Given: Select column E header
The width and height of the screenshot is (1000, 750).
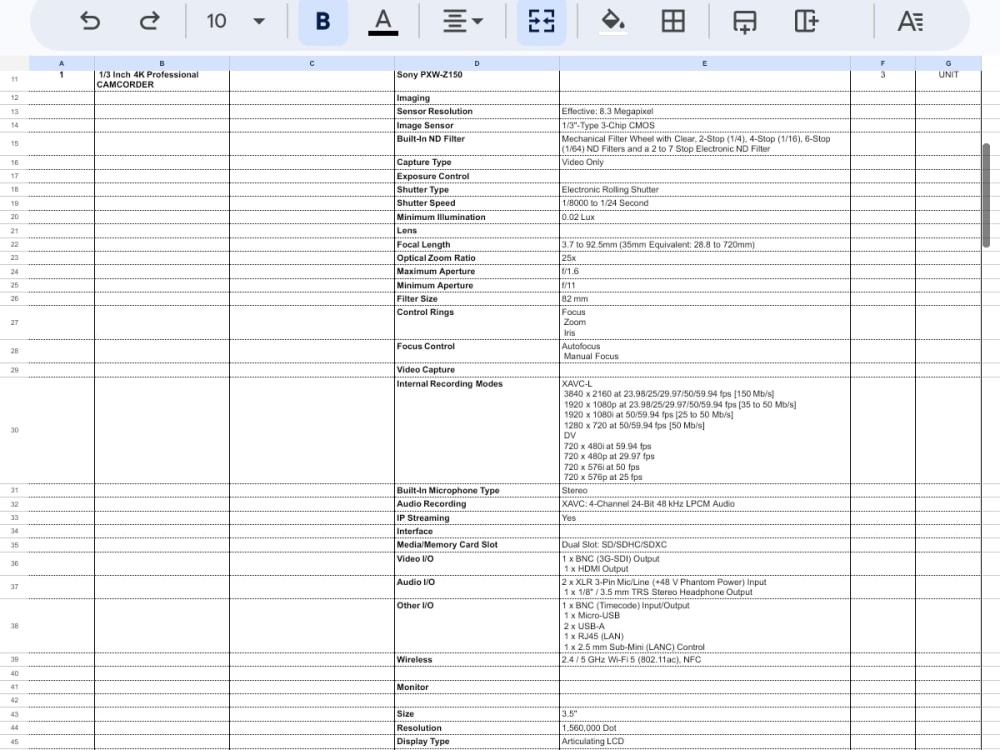Looking at the screenshot, I should tap(705, 63).
